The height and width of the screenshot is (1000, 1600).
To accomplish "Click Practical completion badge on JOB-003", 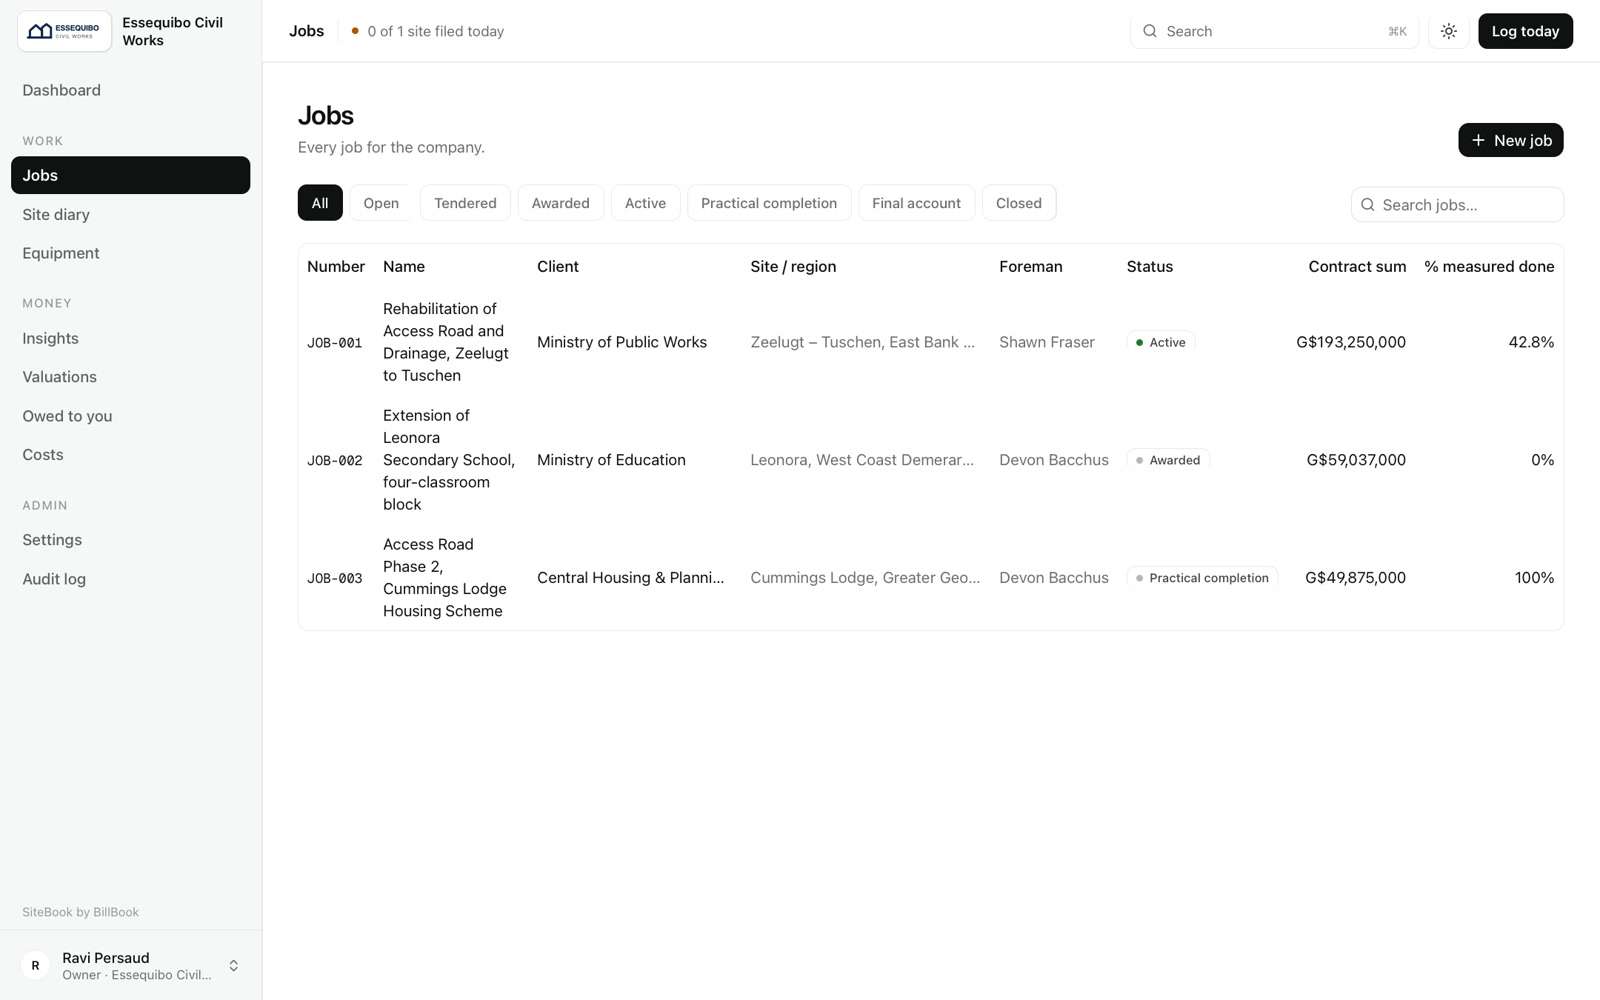I will (x=1202, y=578).
